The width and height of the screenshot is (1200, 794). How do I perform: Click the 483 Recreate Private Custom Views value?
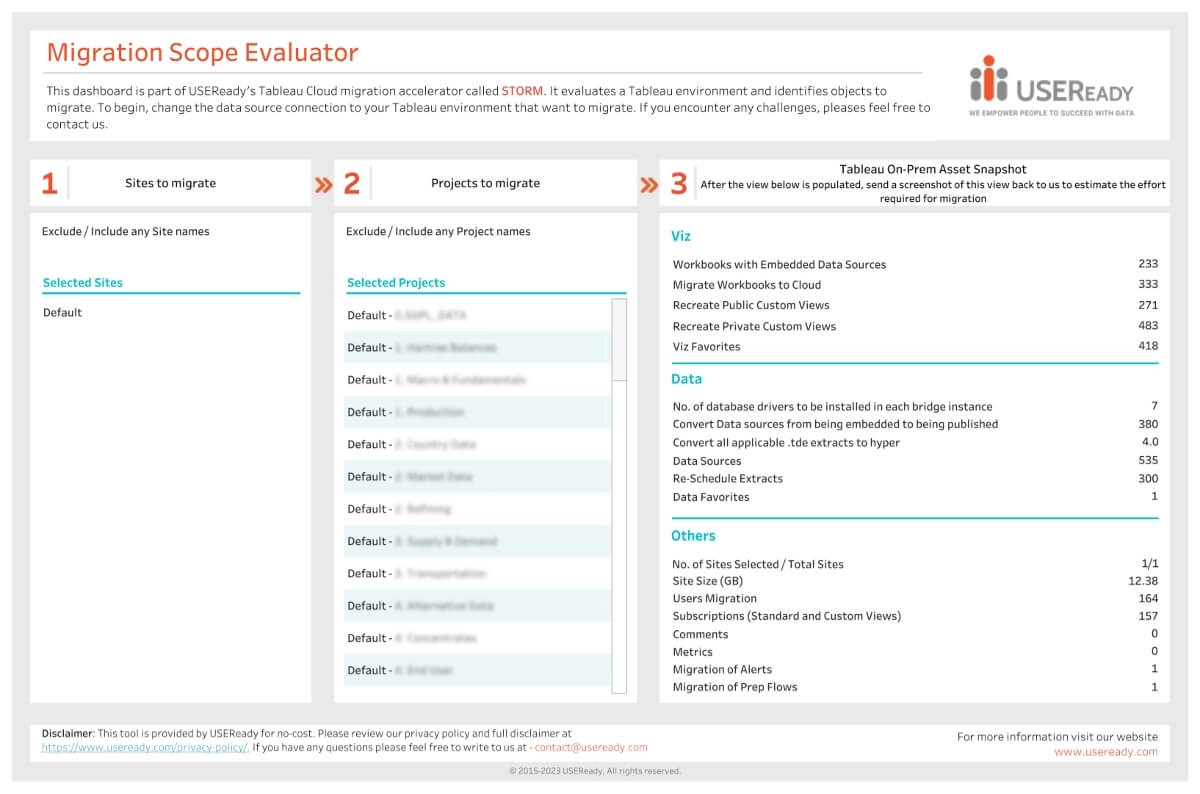1148,326
